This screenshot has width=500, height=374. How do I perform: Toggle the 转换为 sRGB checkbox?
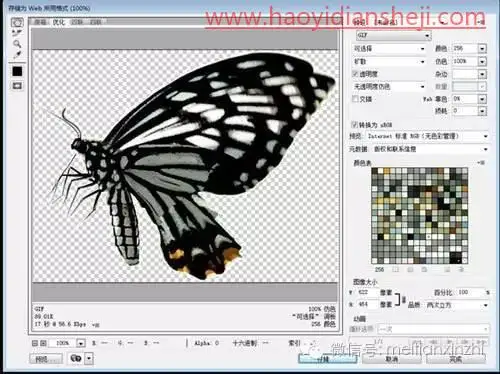point(355,125)
